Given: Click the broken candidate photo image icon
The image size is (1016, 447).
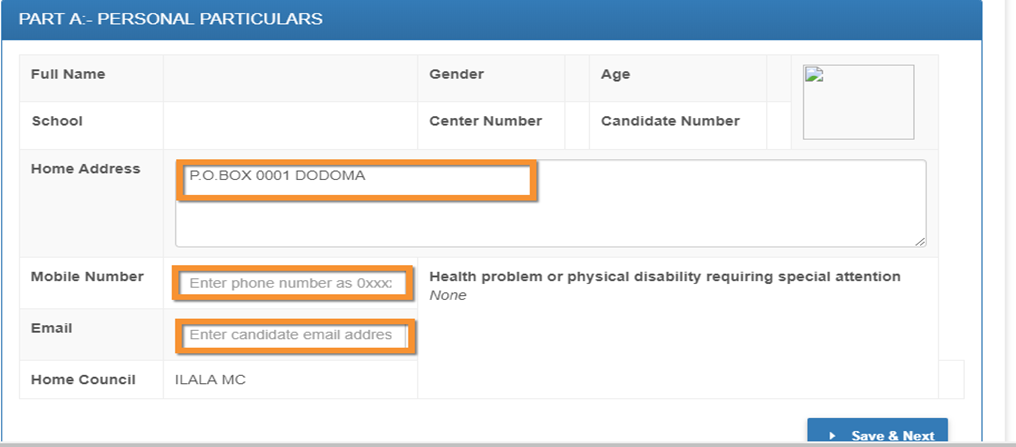Looking at the screenshot, I should pyautogui.click(x=813, y=75).
